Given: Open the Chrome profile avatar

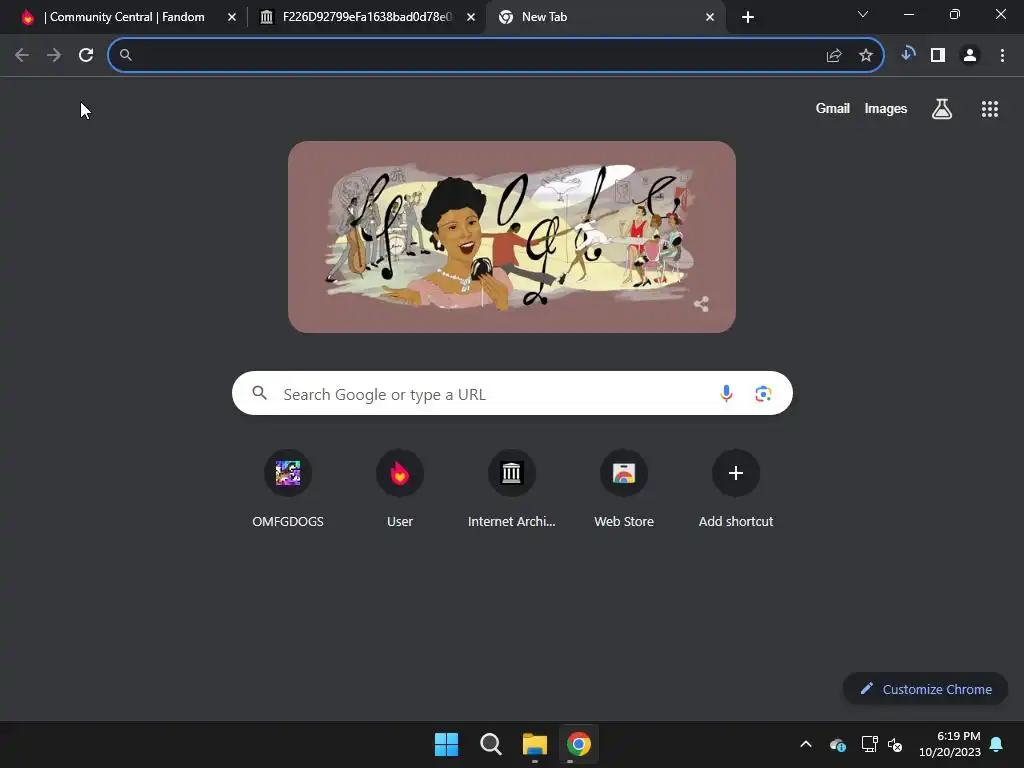Looking at the screenshot, I should (970, 56).
